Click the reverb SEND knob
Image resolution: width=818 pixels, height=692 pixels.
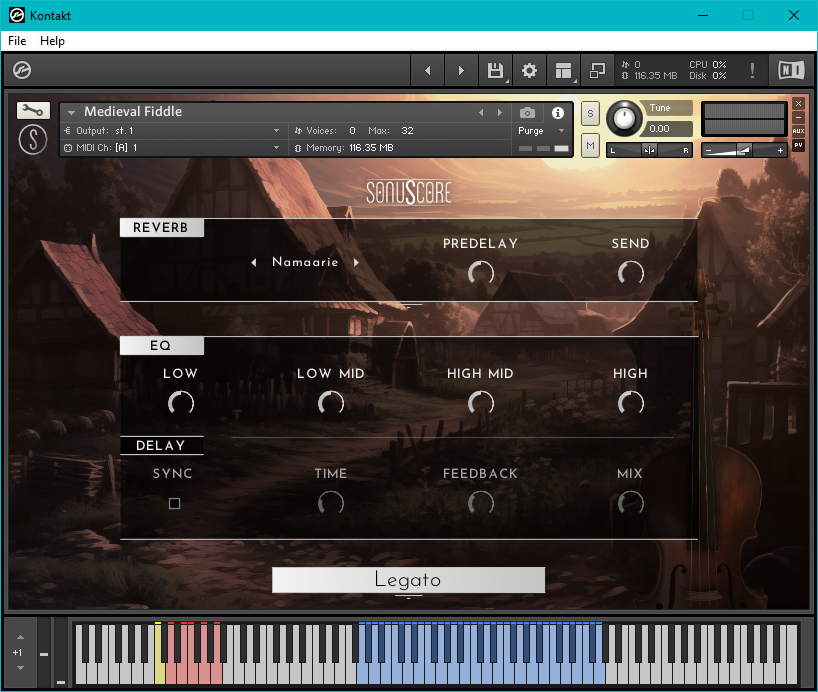[x=630, y=272]
